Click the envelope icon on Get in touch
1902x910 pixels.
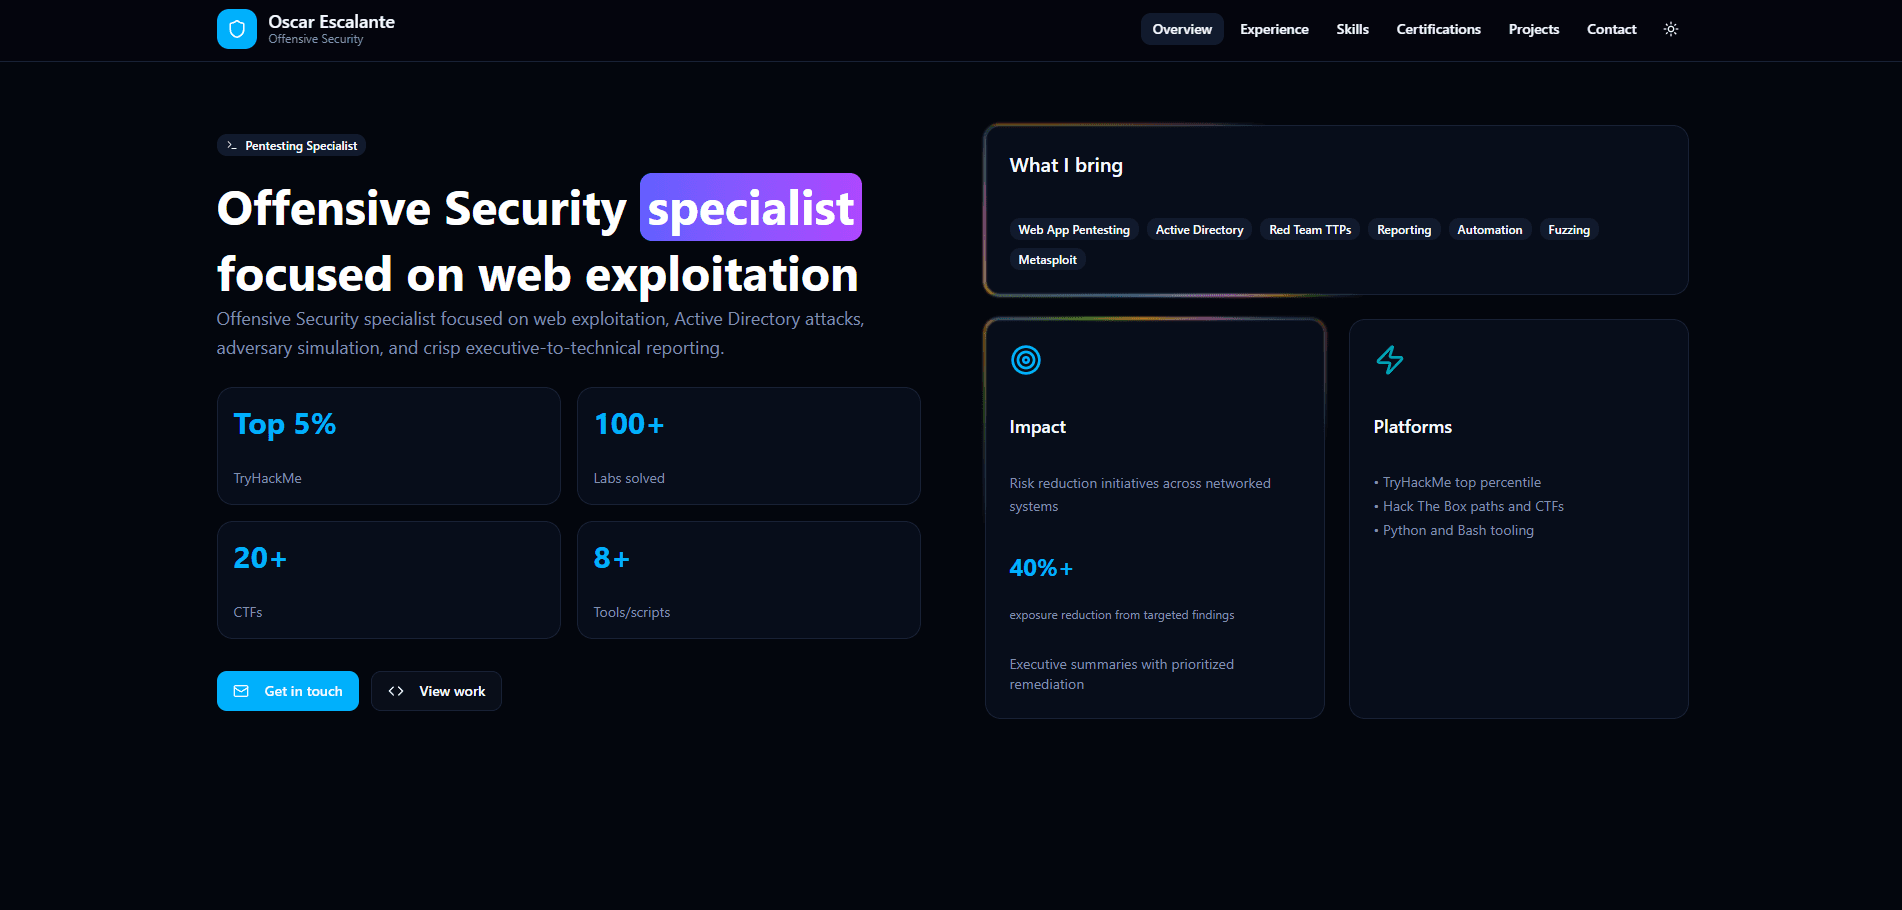[241, 691]
